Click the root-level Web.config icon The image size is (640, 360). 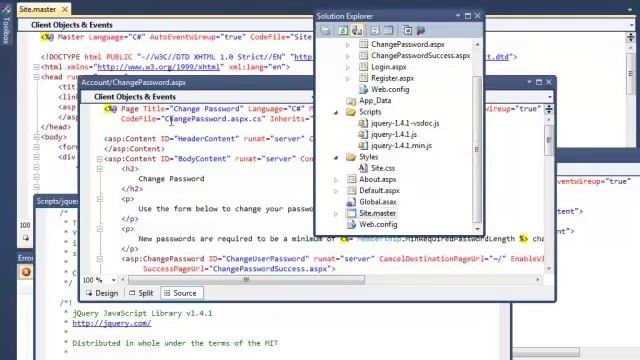(x=351, y=224)
